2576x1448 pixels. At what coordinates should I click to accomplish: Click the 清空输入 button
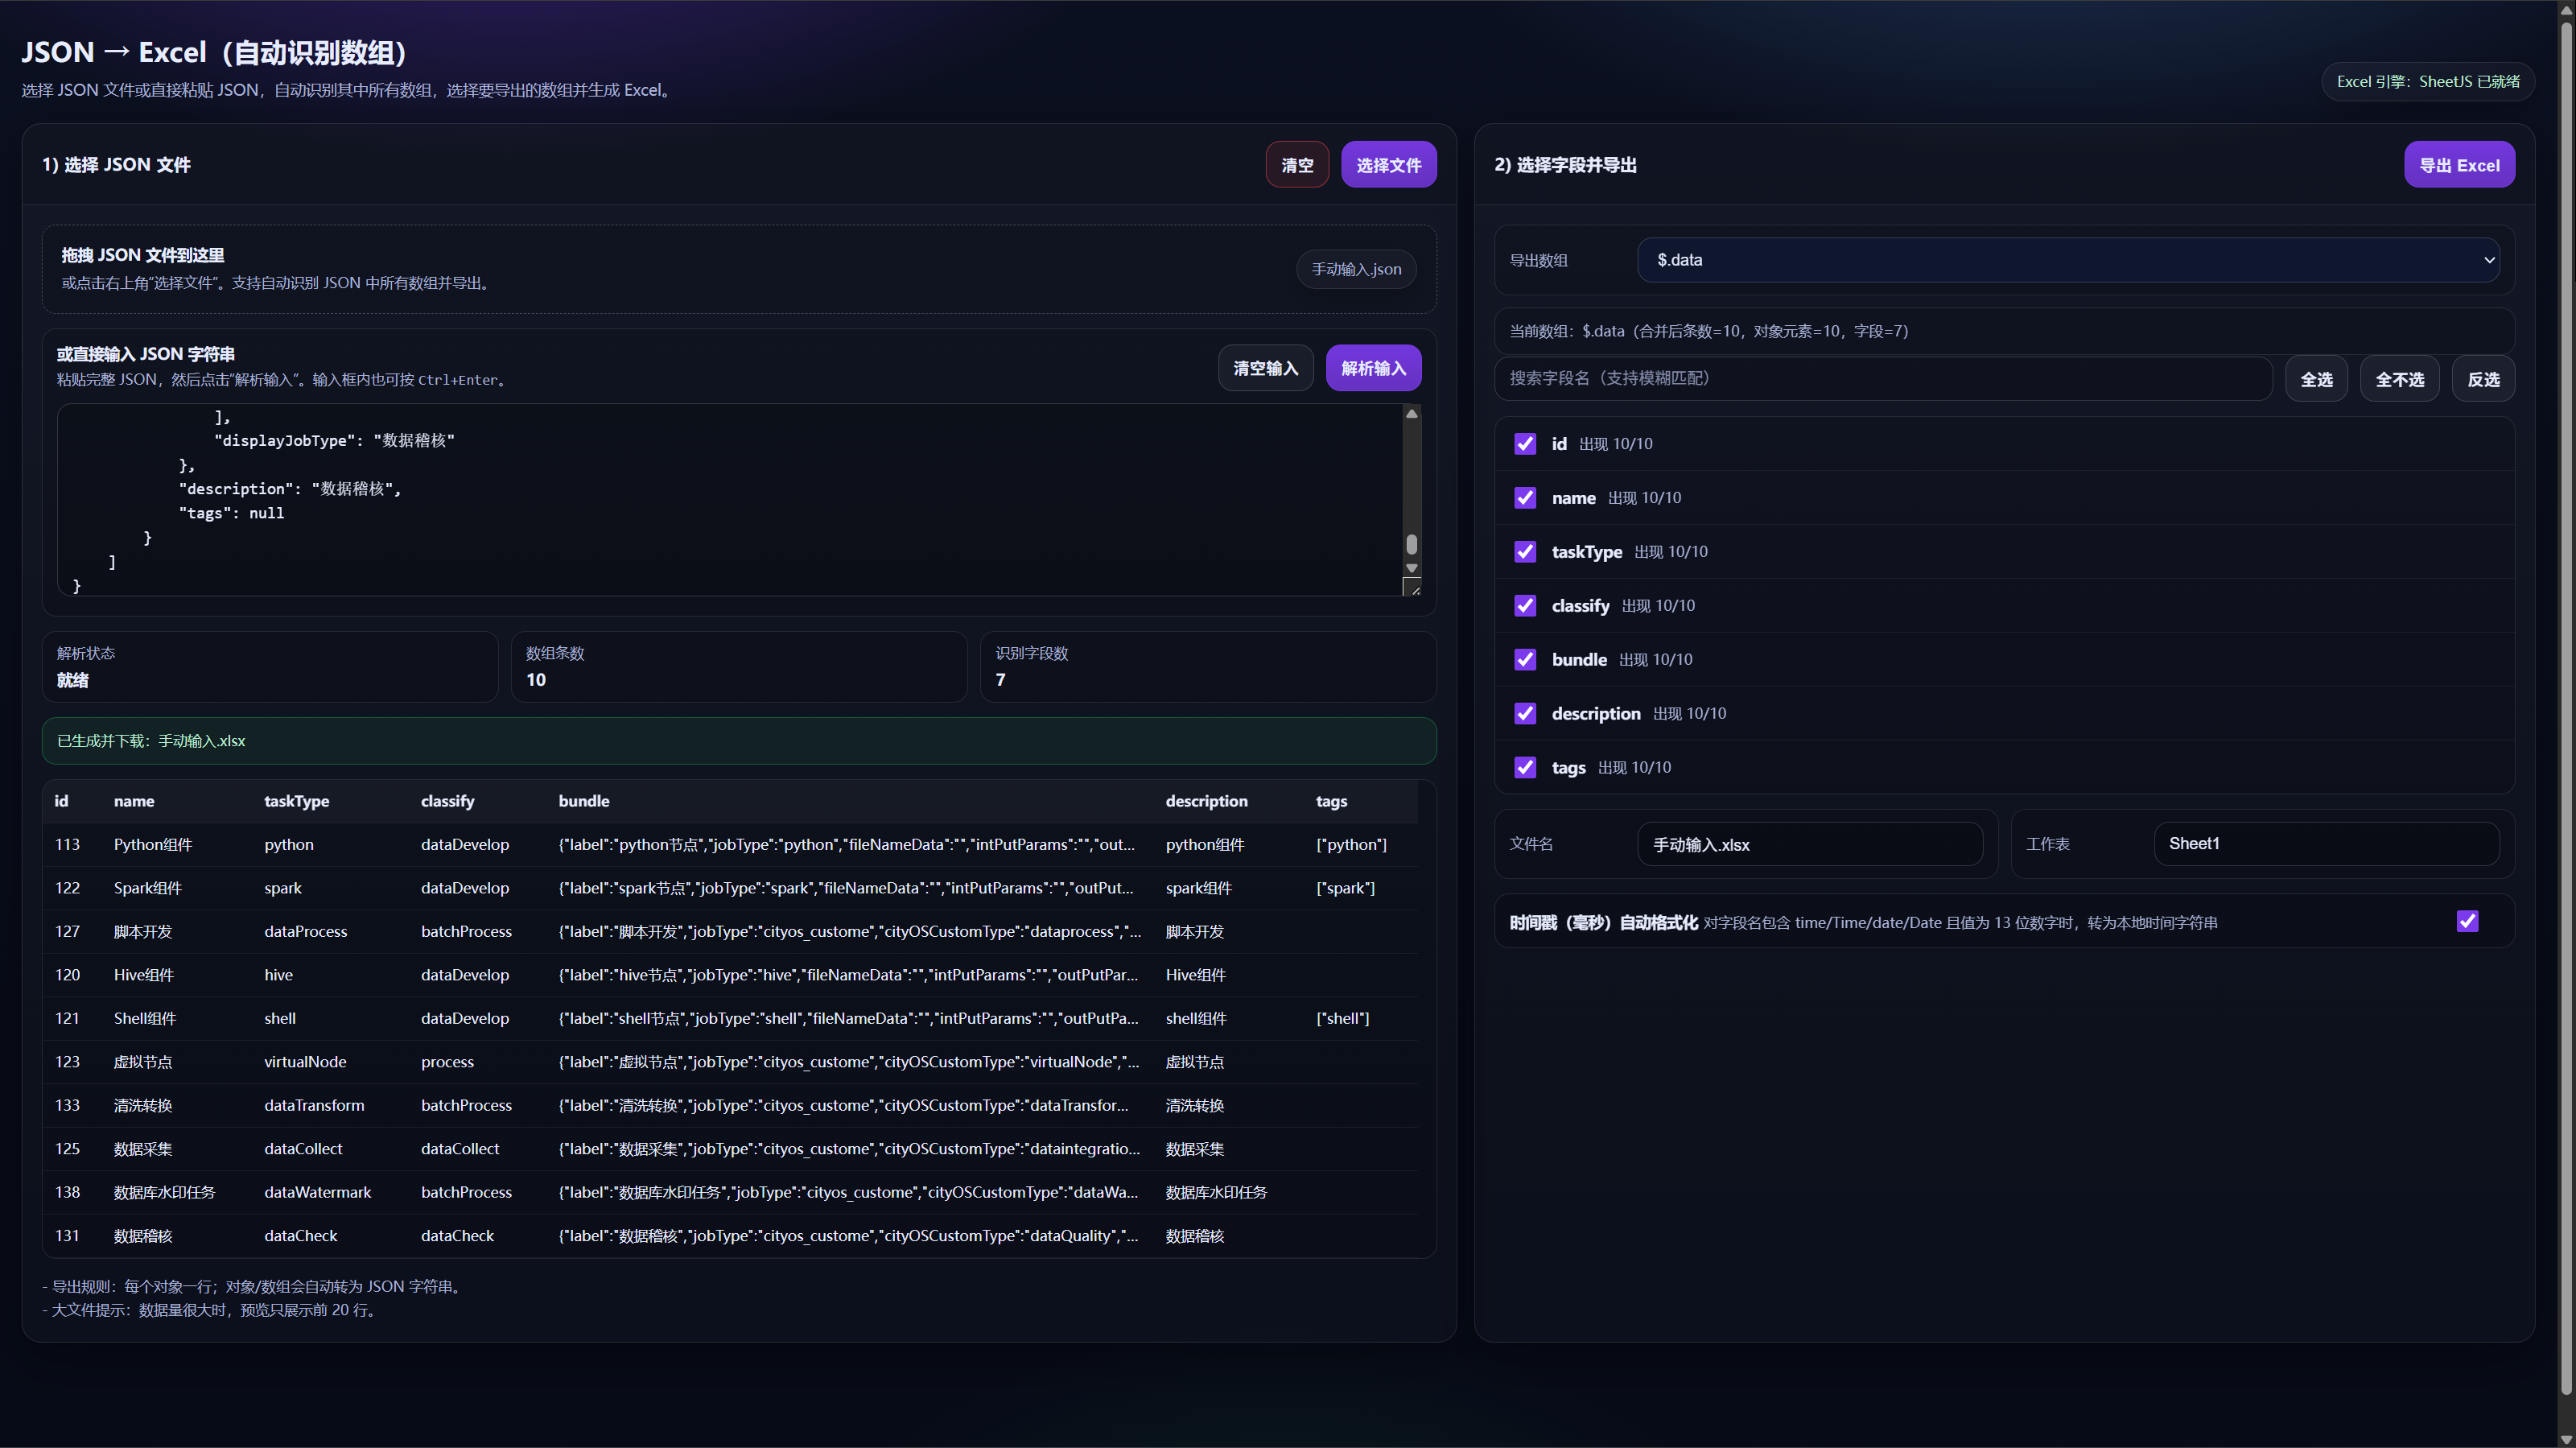tap(1265, 368)
